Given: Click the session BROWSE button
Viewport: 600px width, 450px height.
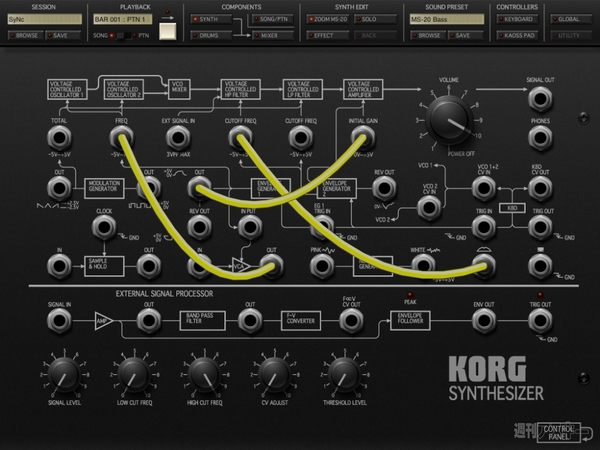Looking at the screenshot, I should (25, 36).
